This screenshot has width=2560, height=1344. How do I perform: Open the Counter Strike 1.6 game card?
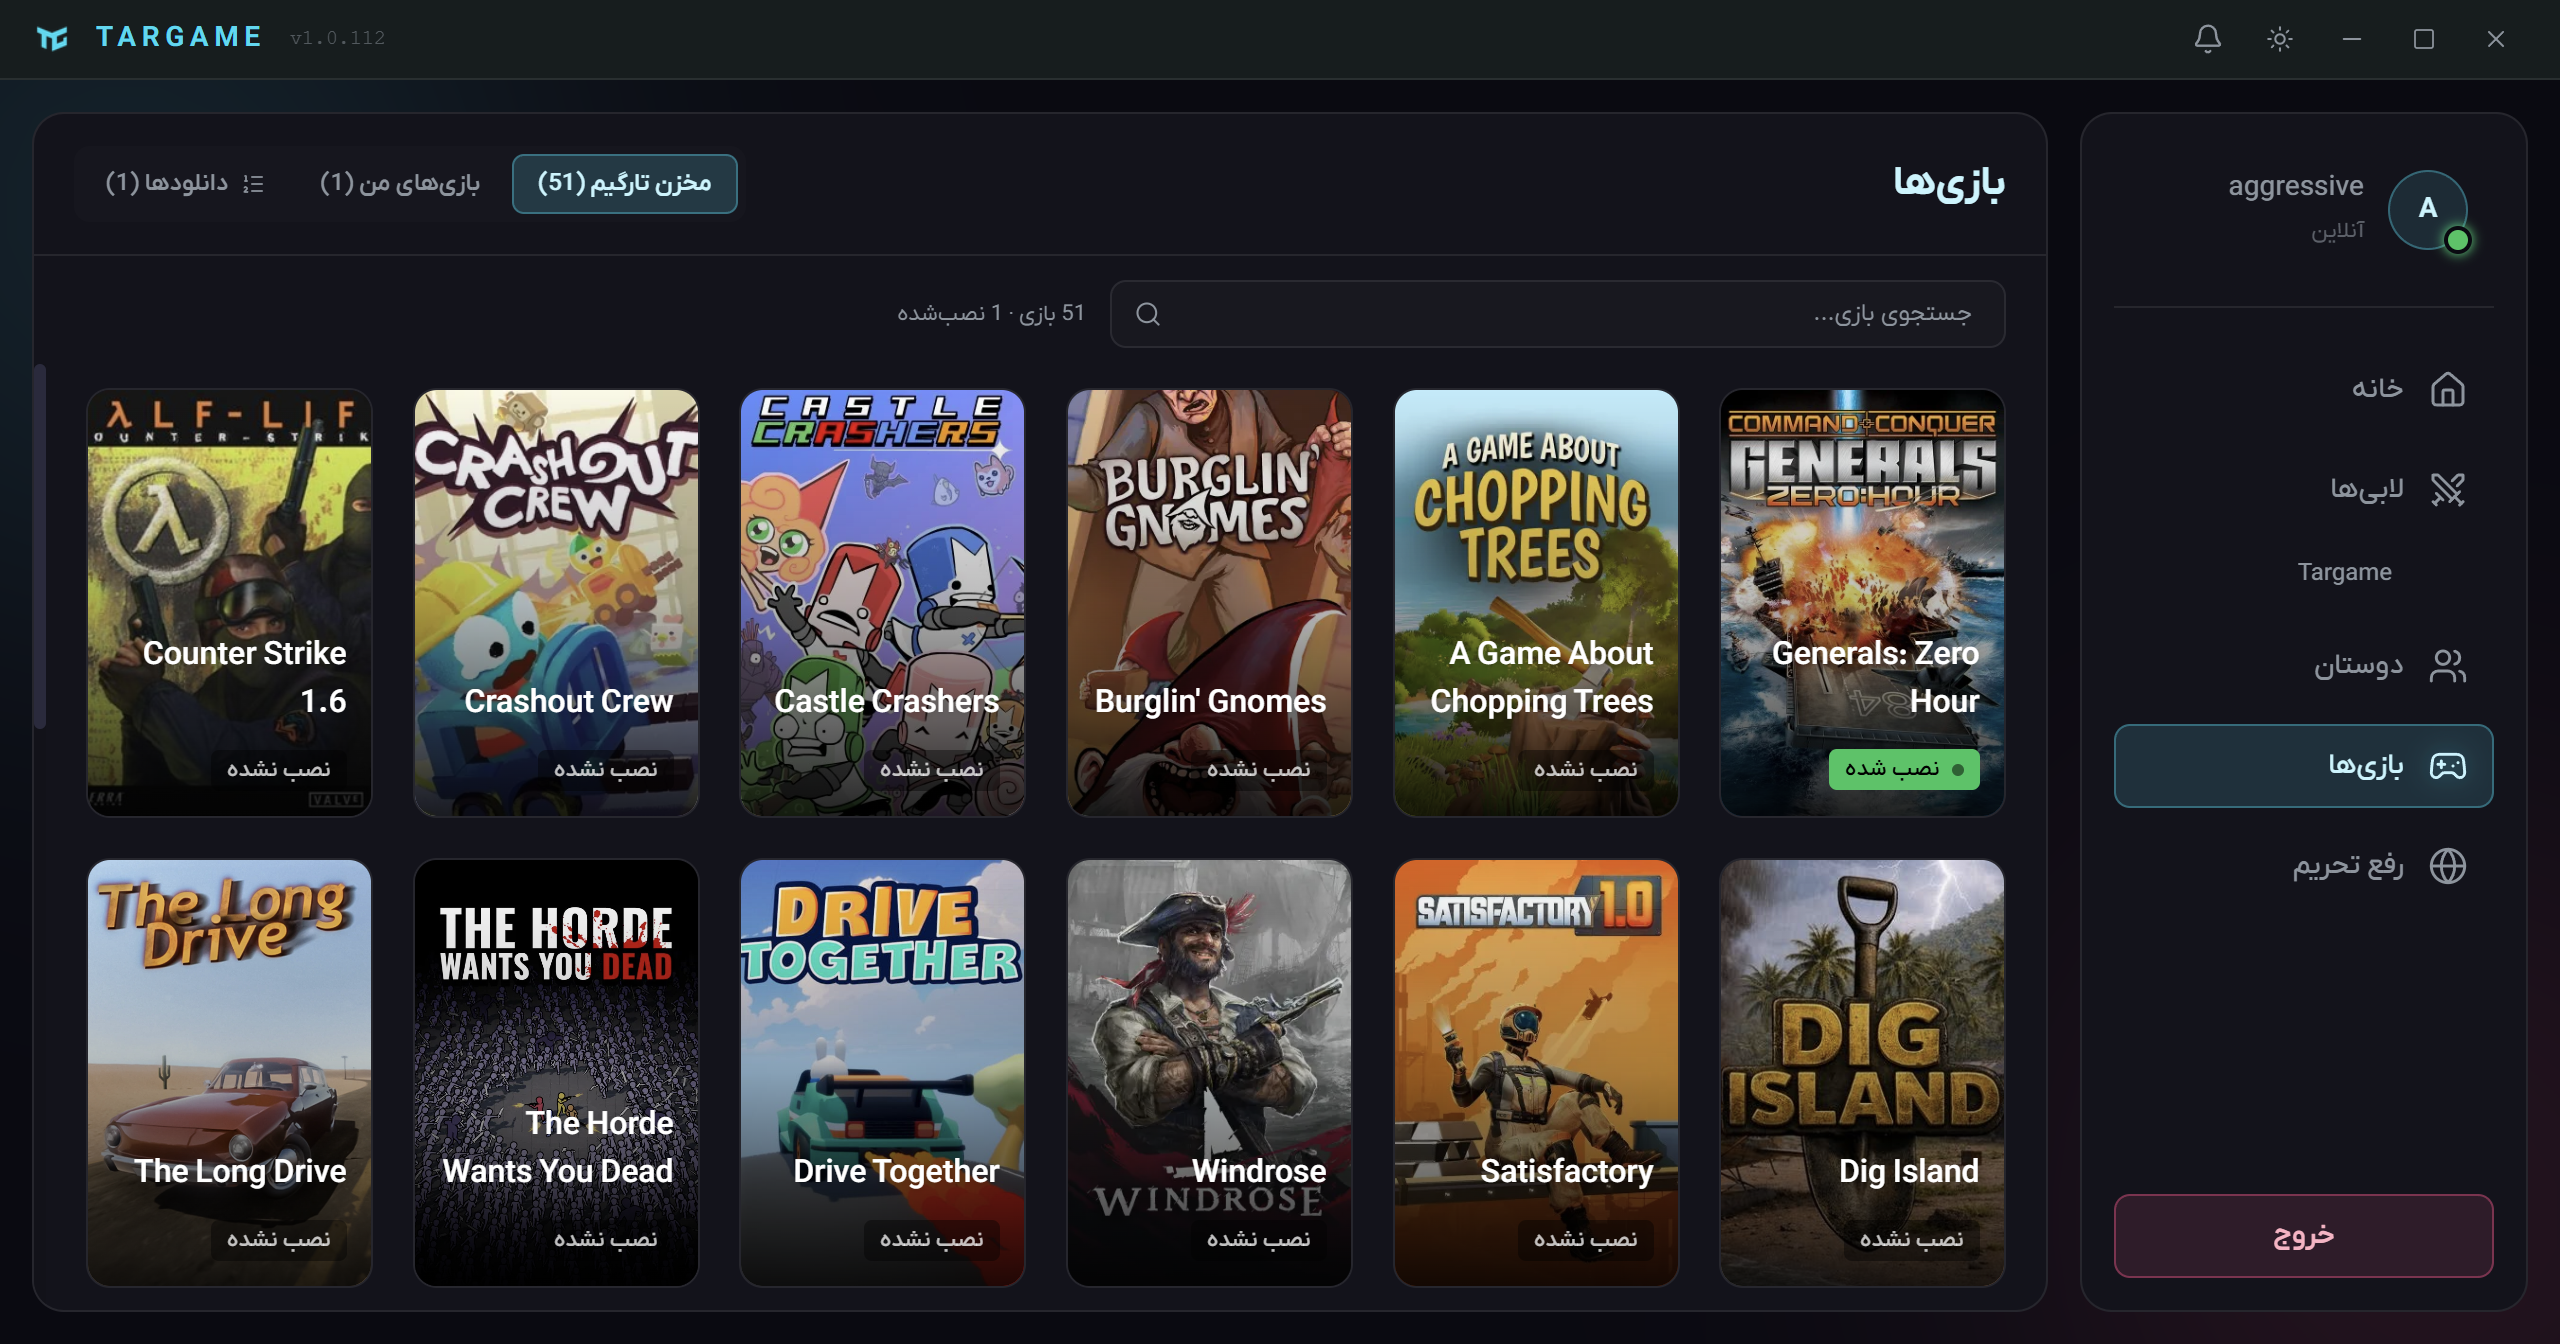(x=229, y=603)
